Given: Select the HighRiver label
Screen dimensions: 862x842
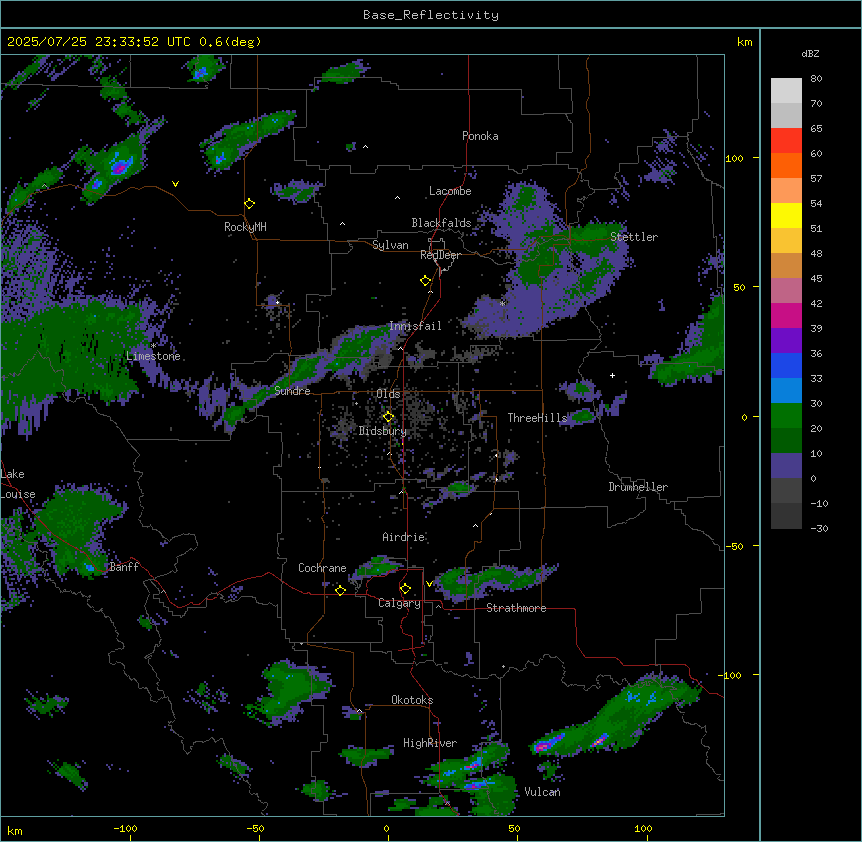Looking at the screenshot, I should [x=430, y=743].
